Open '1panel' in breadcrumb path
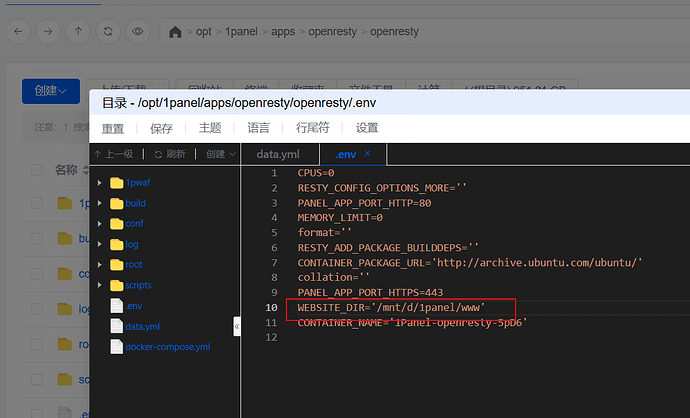 point(241,32)
